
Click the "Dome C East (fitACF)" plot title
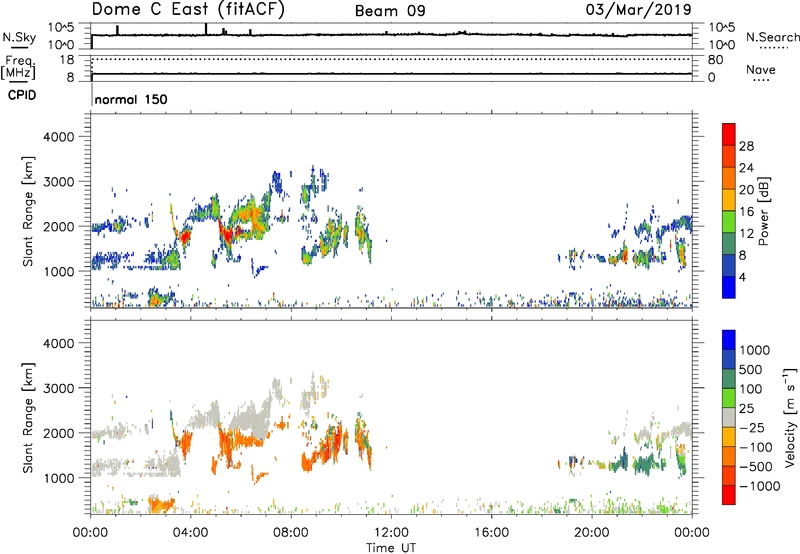pos(188,10)
